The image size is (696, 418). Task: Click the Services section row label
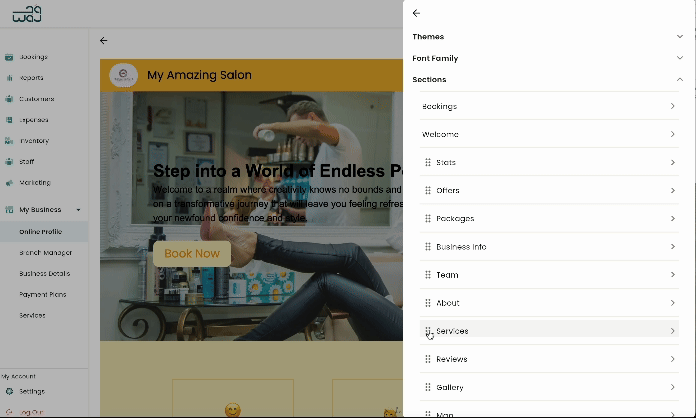[452, 331]
